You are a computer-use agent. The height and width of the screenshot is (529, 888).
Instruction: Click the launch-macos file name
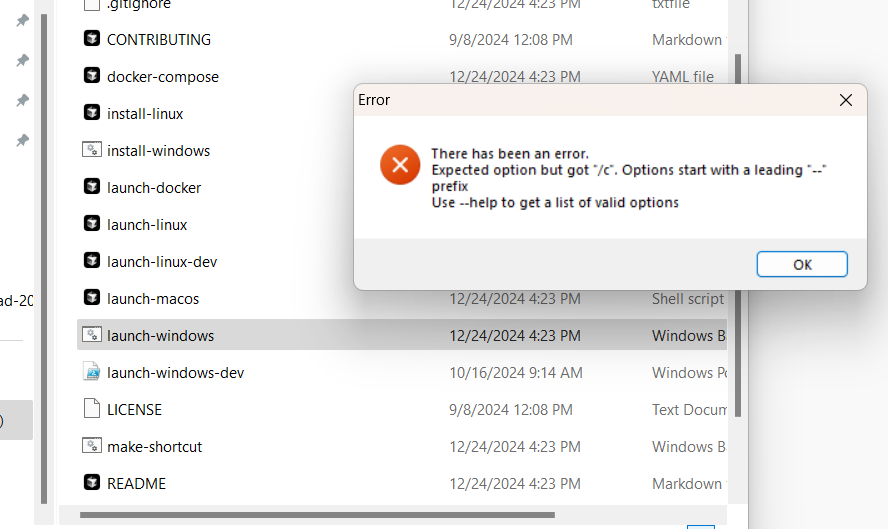(x=153, y=298)
